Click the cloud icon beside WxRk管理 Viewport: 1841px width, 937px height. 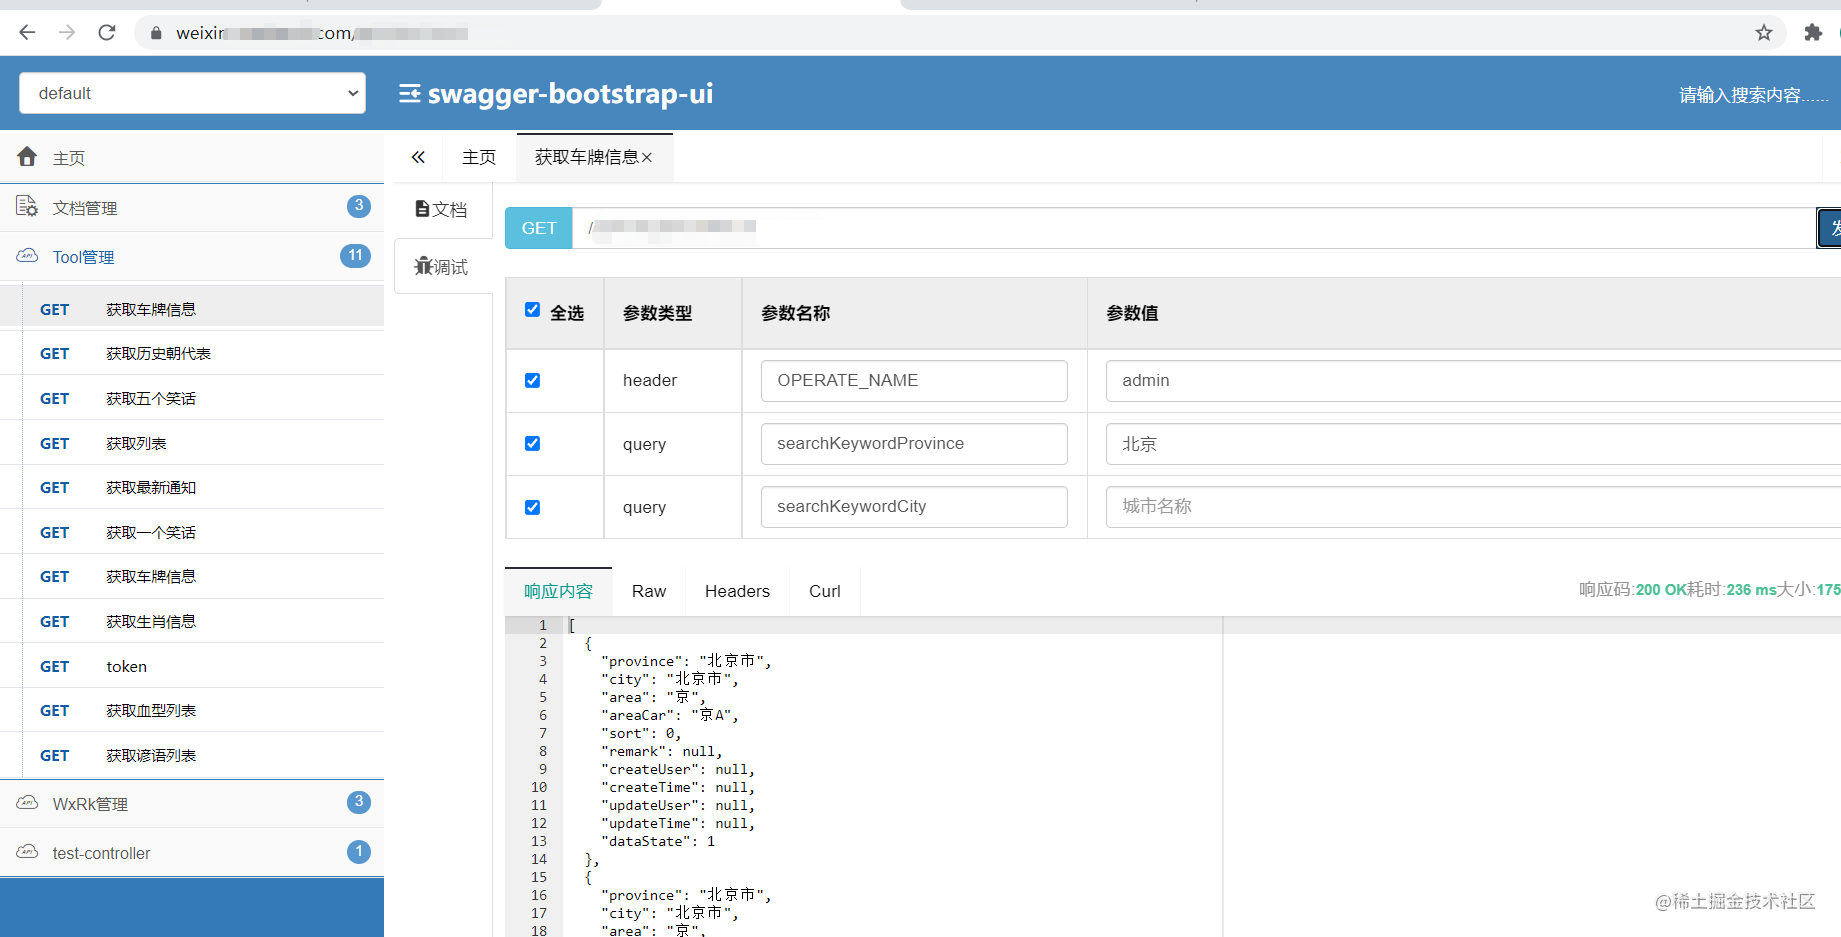27,803
